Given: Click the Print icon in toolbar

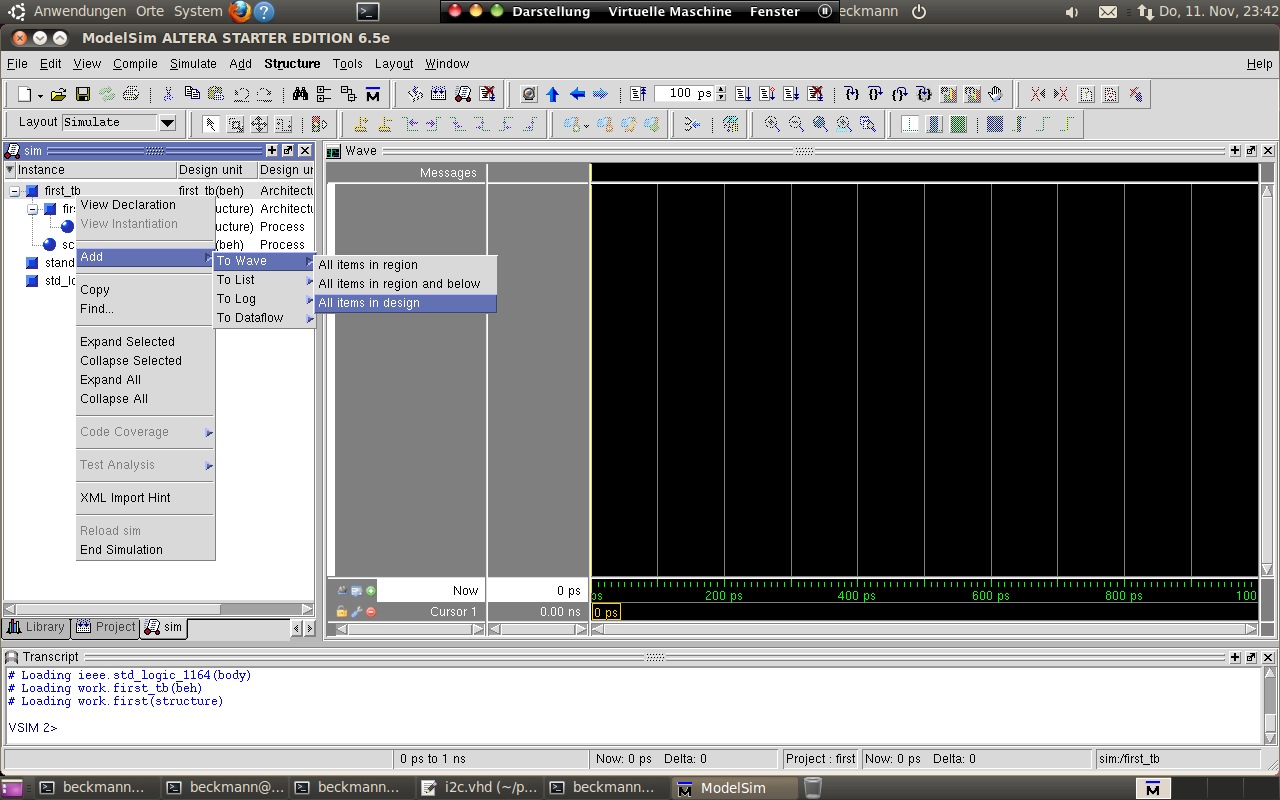Looking at the screenshot, I should click(x=131, y=94).
